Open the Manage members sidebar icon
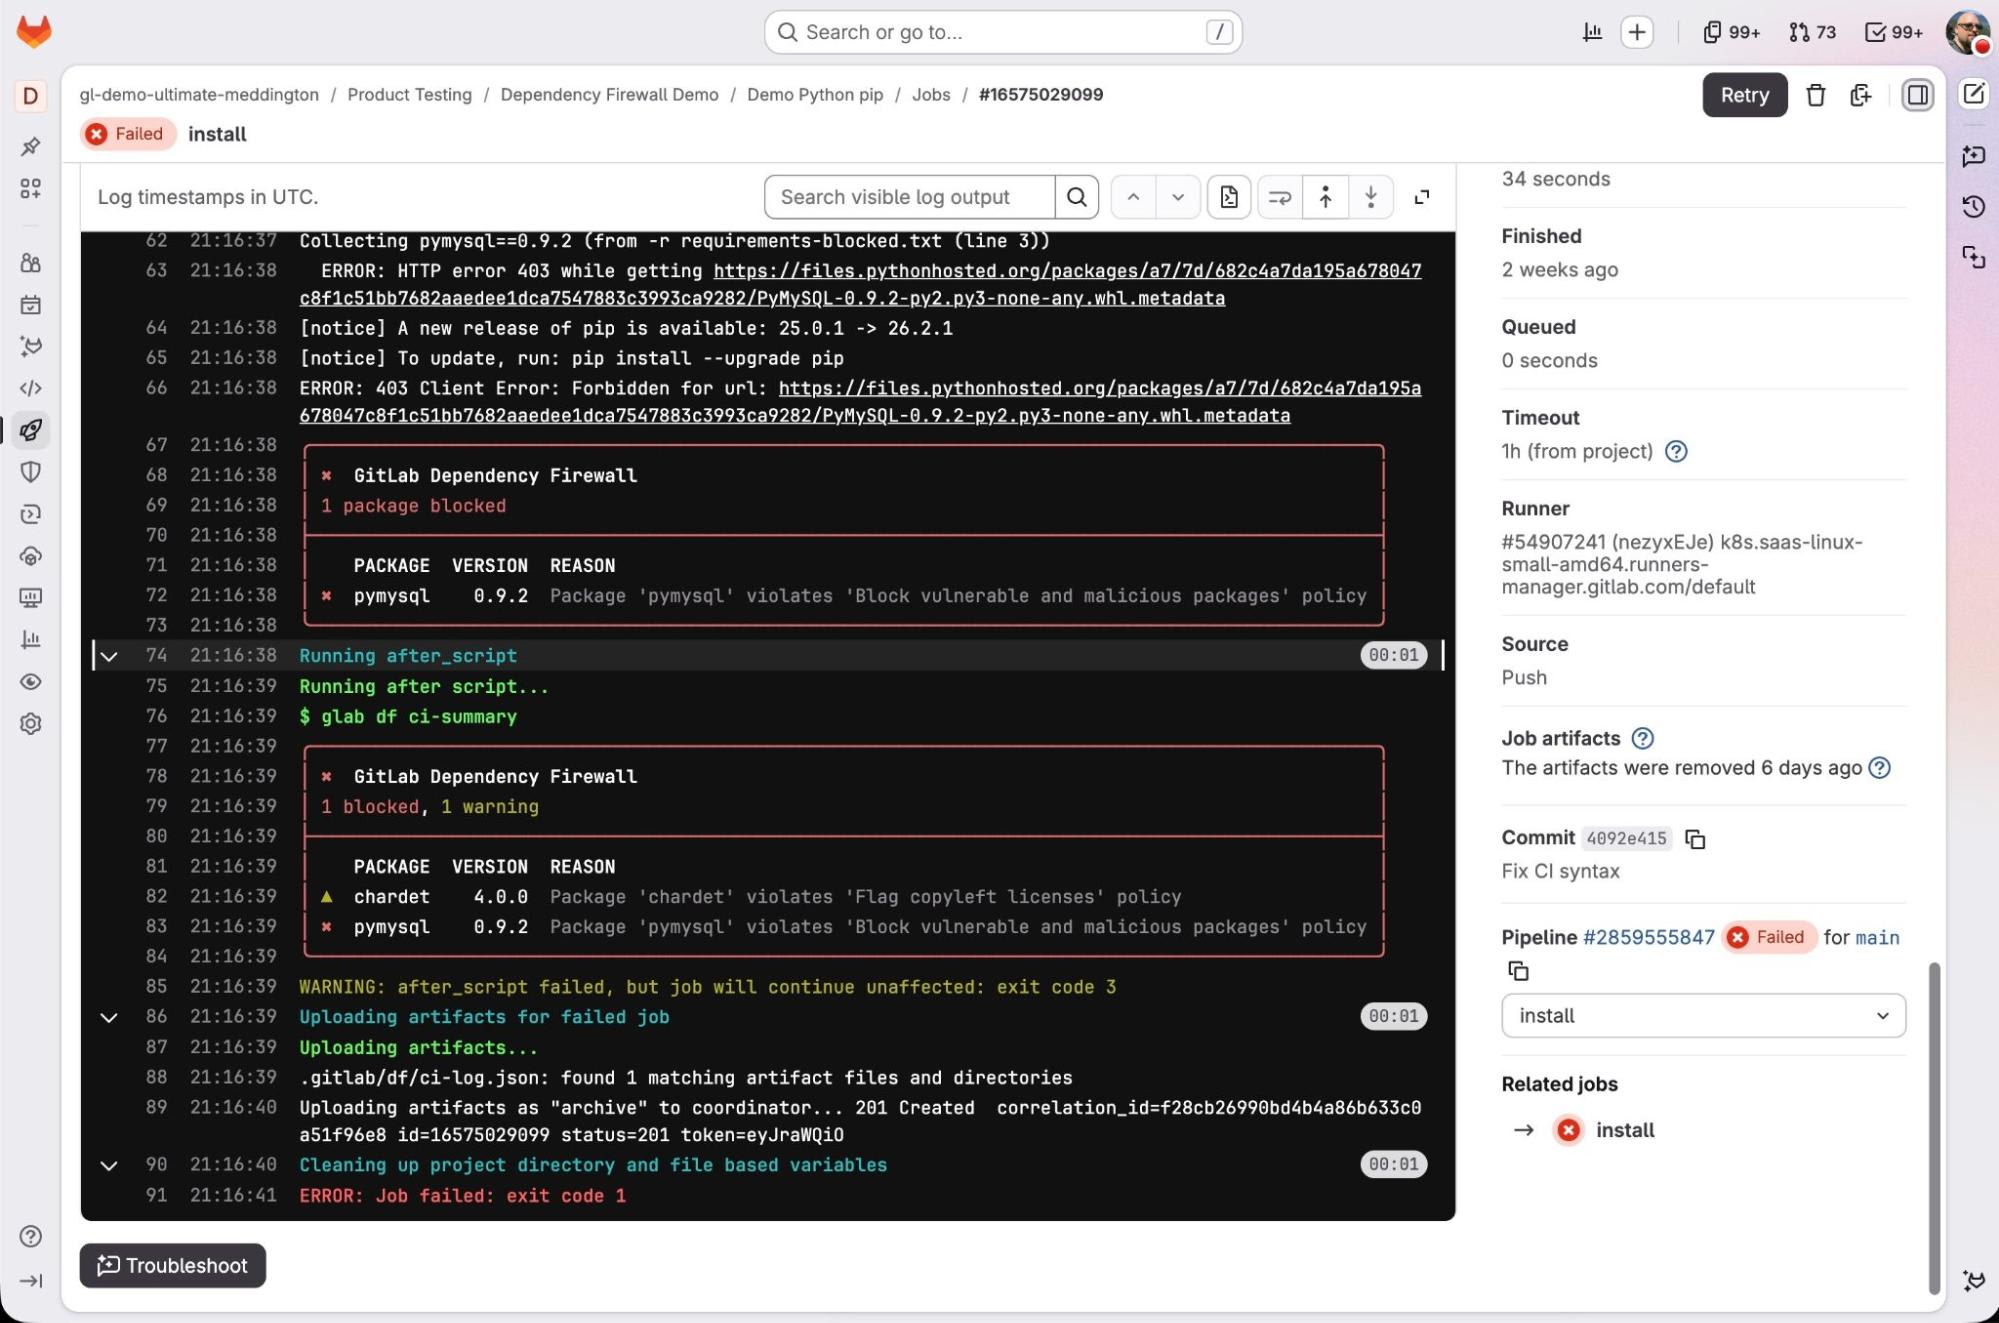The height and width of the screenshot is (1323, 1999). click(x=30, y=263)
